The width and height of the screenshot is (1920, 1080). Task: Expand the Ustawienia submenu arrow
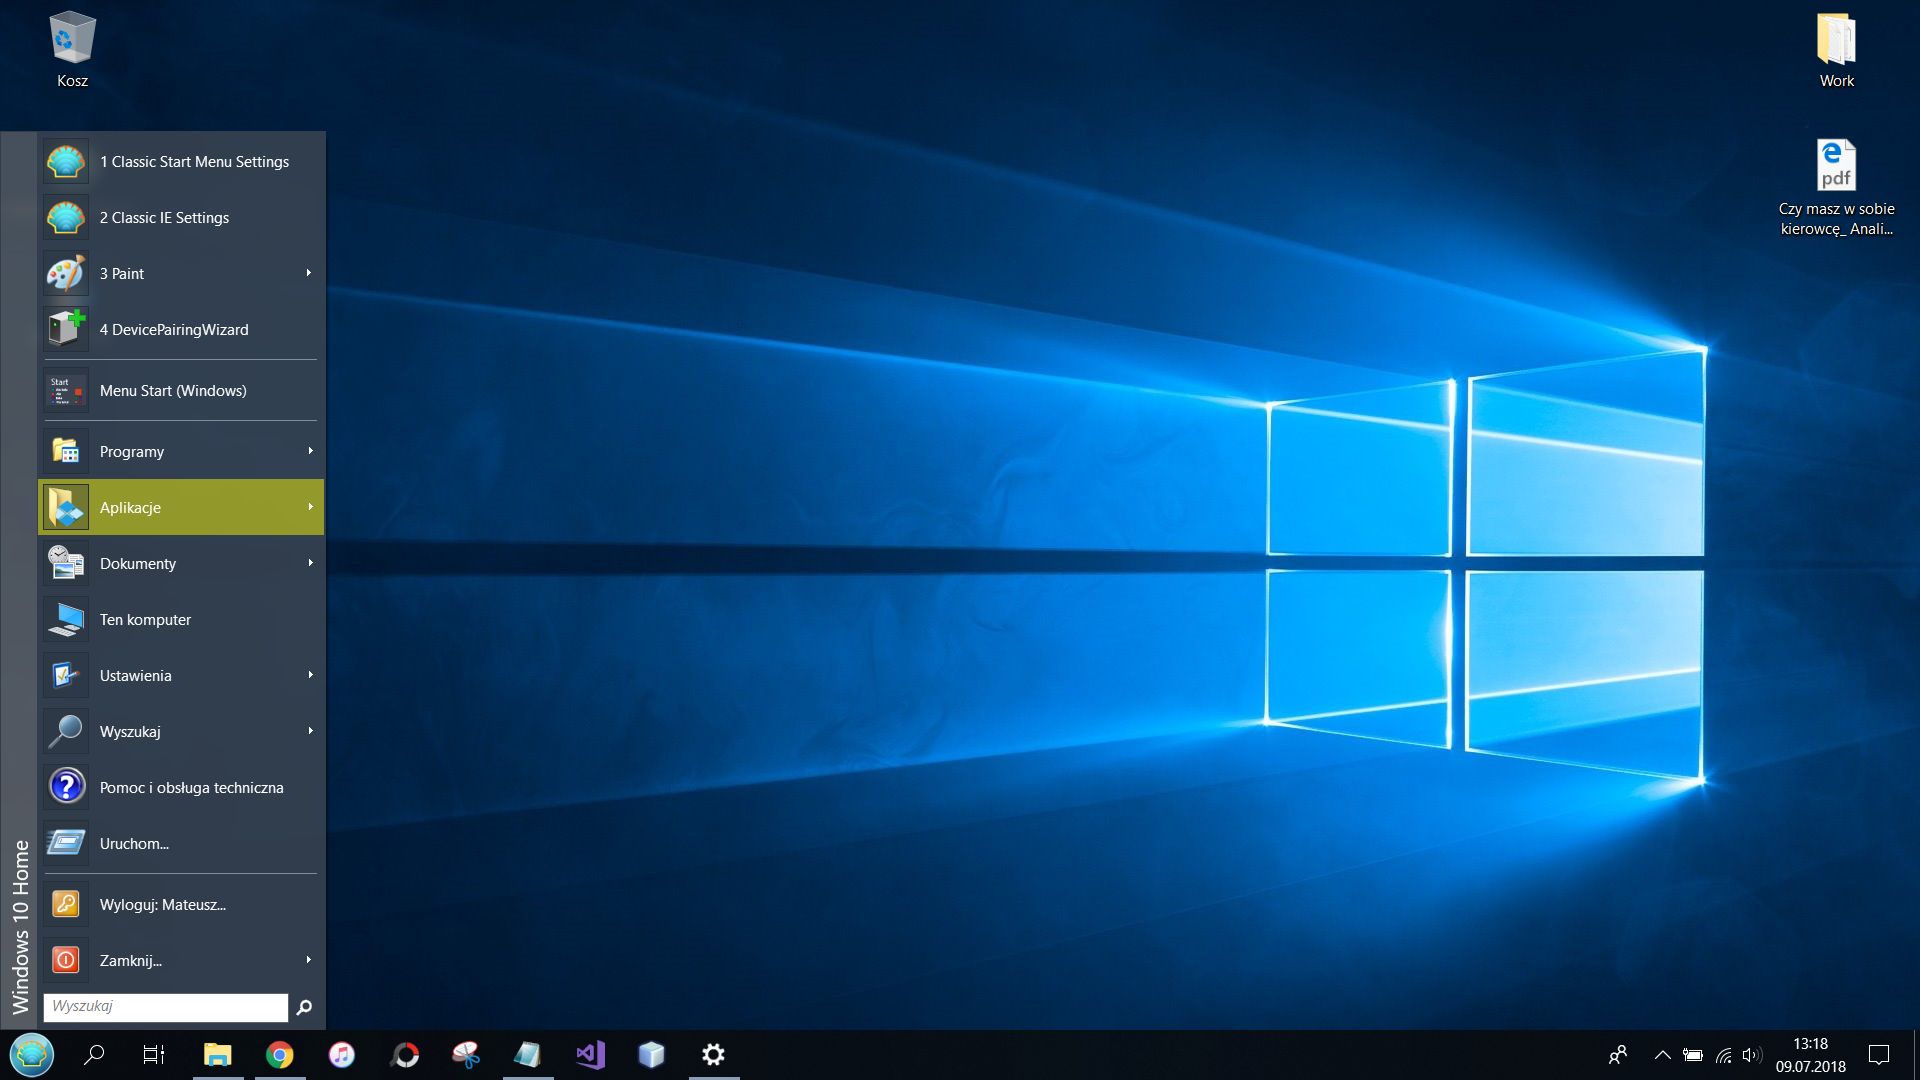pyautogui.click(x=310, y=675)
